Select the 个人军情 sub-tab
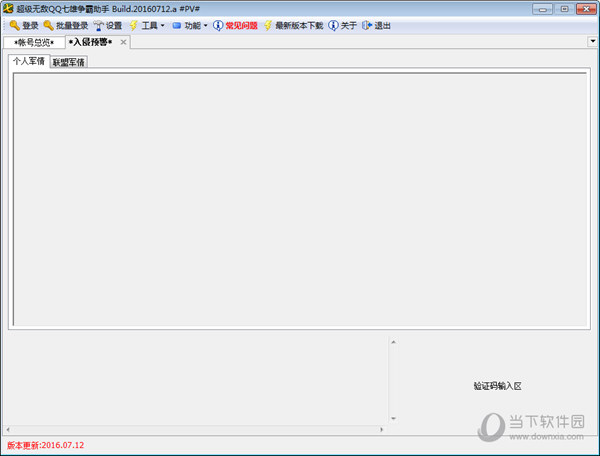This screenshot has width=600, height=456. point(29,61)
